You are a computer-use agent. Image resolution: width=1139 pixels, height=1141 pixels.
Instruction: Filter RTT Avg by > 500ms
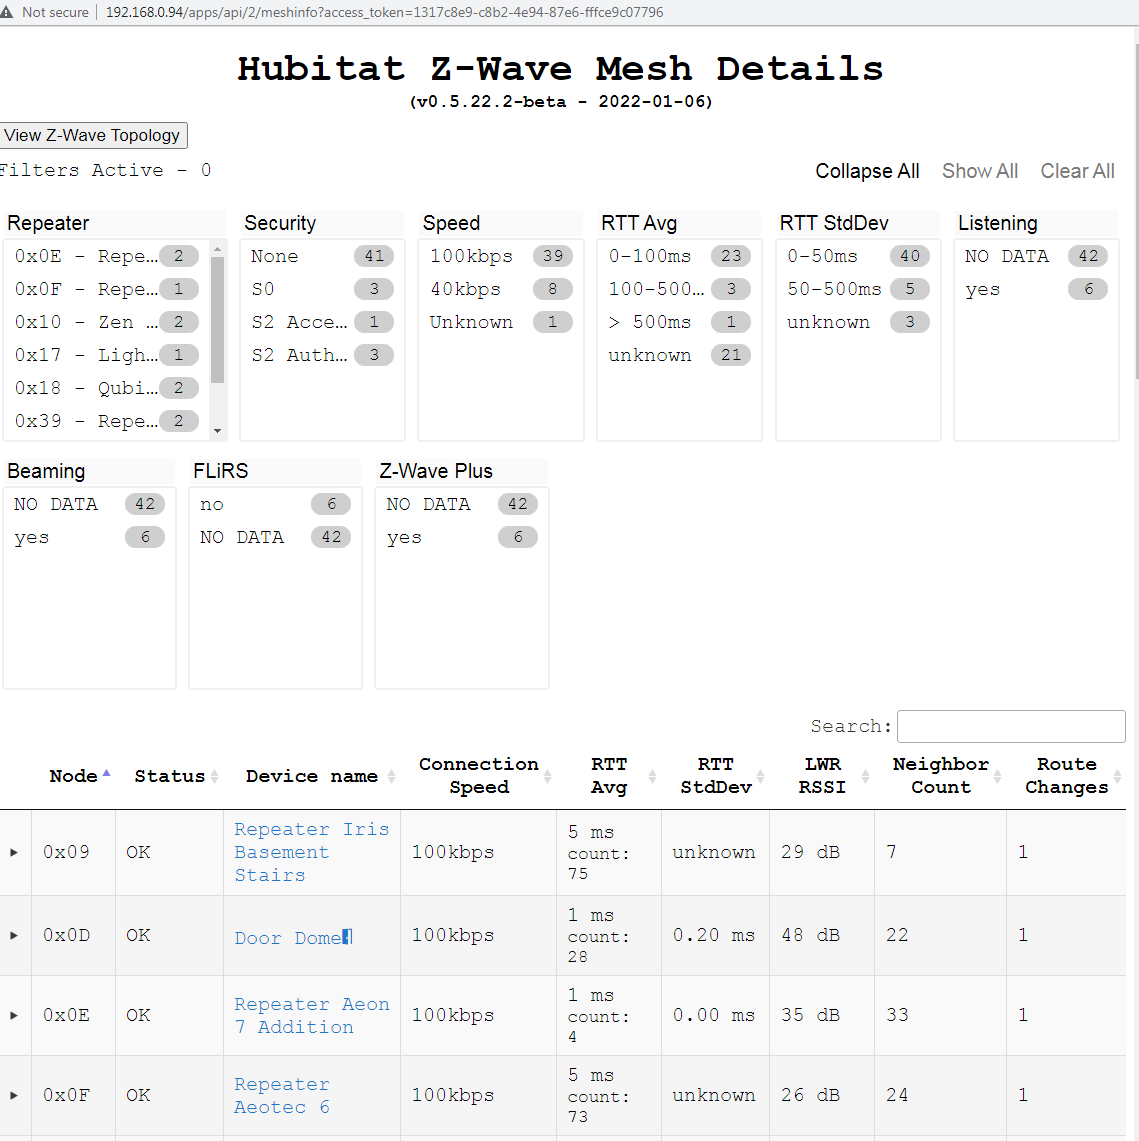pyautogui.click(x=679, y=322)
